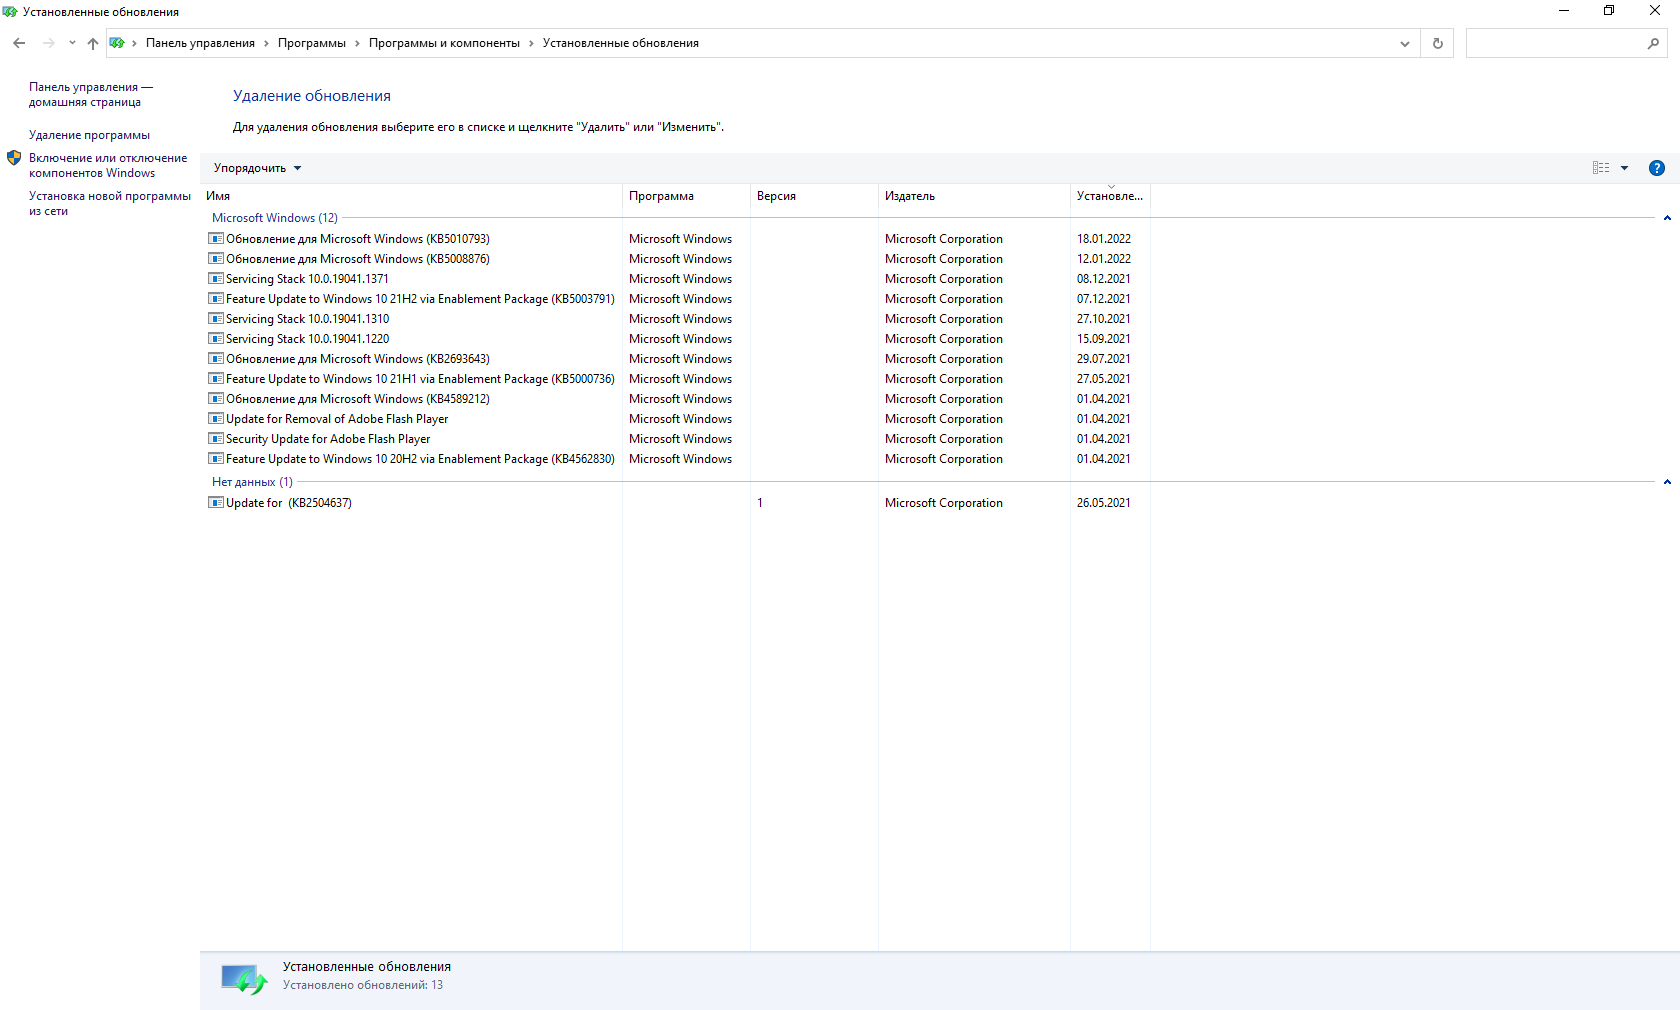The width and height of the screenshot is (1680, 1010).
Task: Open the Help question mark icon
Action: pos(1656,168)
